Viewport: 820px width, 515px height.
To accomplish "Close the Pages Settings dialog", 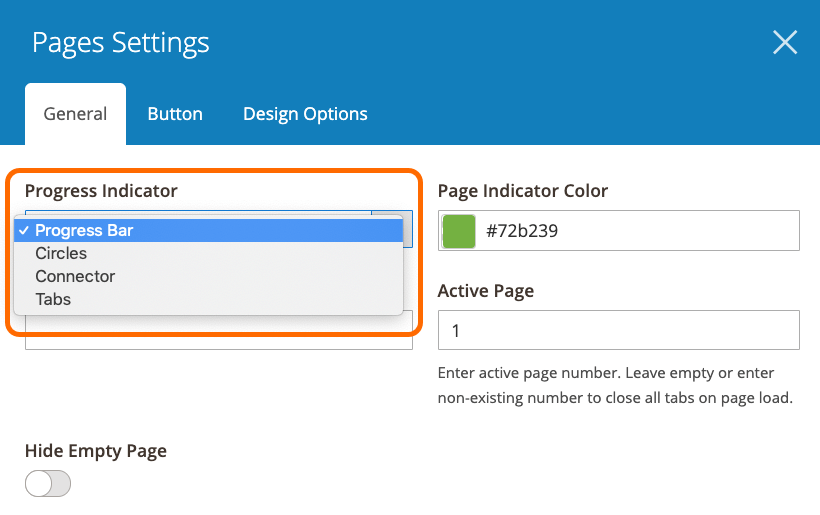I will click(785, 42).
